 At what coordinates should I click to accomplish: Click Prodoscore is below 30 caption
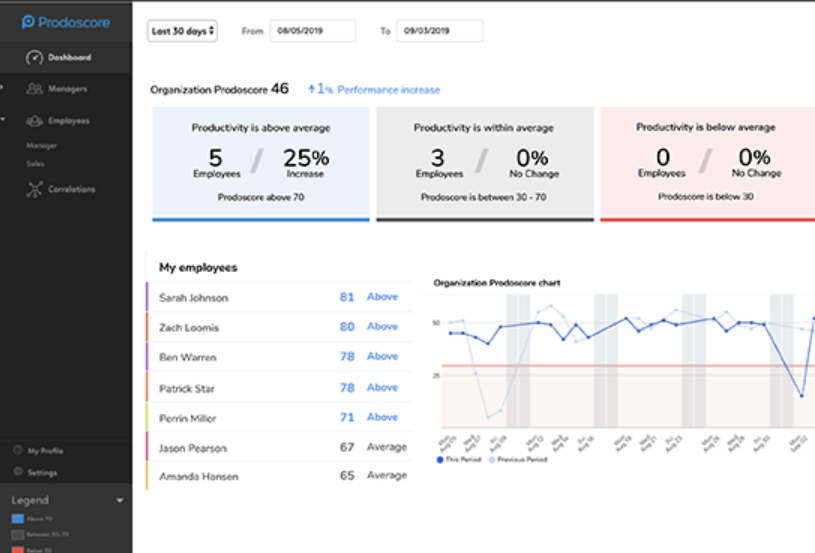click(706, 196)
